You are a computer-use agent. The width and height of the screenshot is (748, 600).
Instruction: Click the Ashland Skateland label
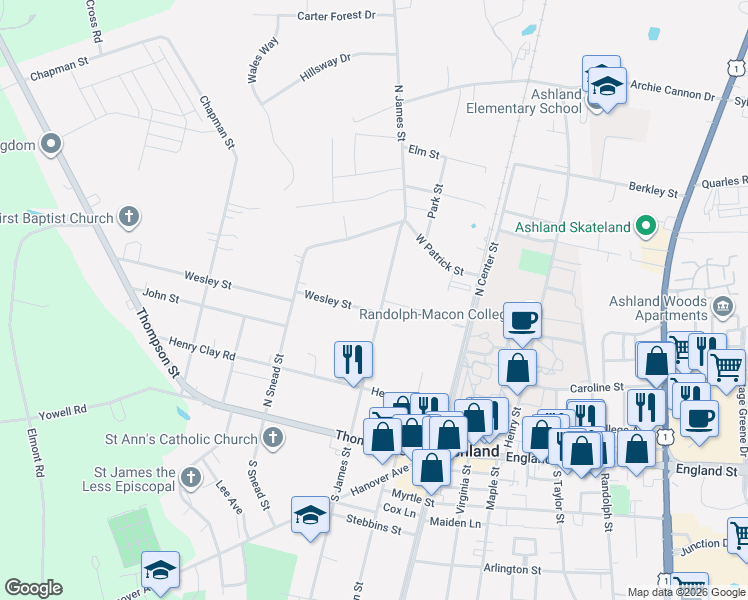573,227
